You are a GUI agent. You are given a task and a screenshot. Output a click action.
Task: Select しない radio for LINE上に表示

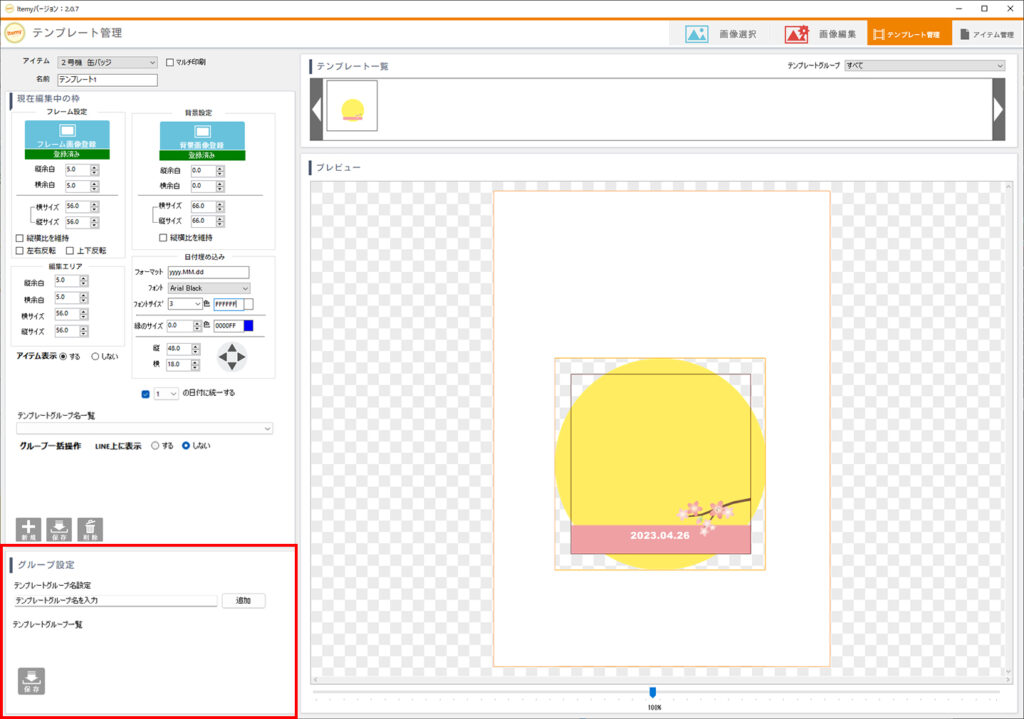(186, 445)
